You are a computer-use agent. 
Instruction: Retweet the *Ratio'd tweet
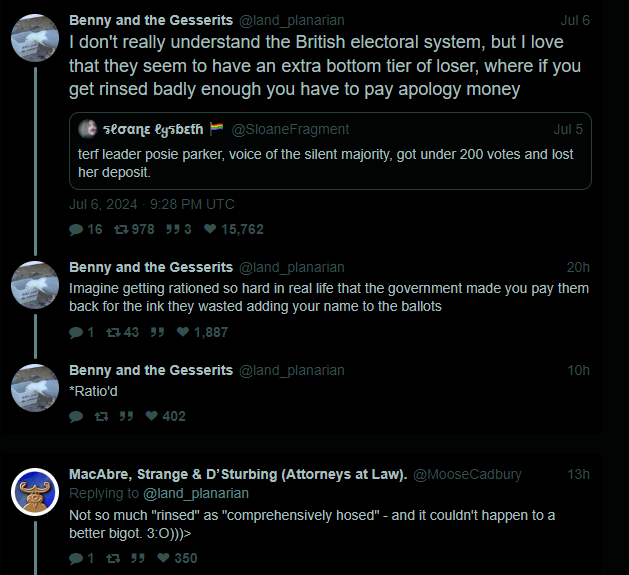click(x=100, y=416)
